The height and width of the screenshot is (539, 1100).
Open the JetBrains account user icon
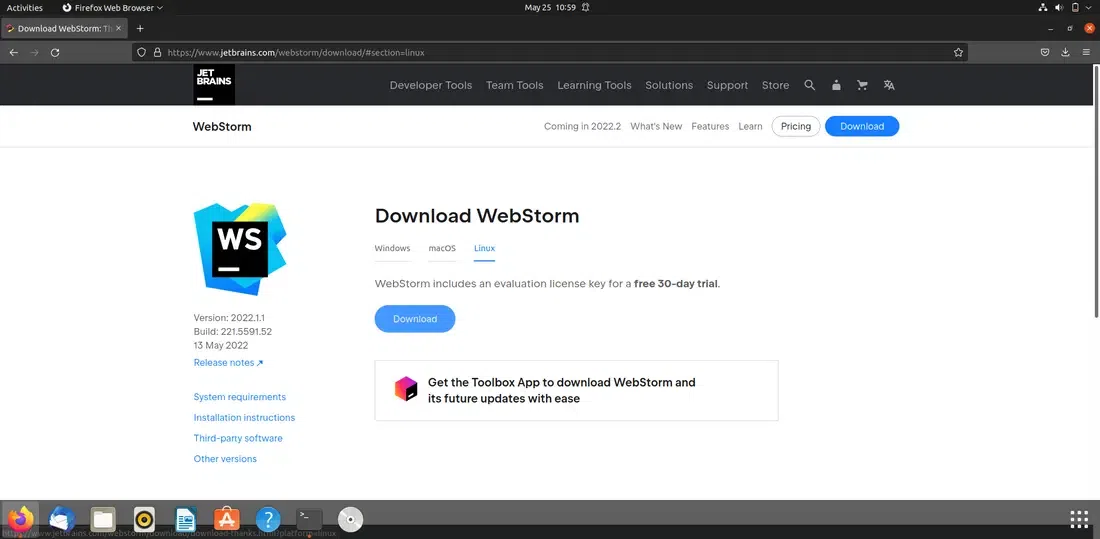coord(836,85)
